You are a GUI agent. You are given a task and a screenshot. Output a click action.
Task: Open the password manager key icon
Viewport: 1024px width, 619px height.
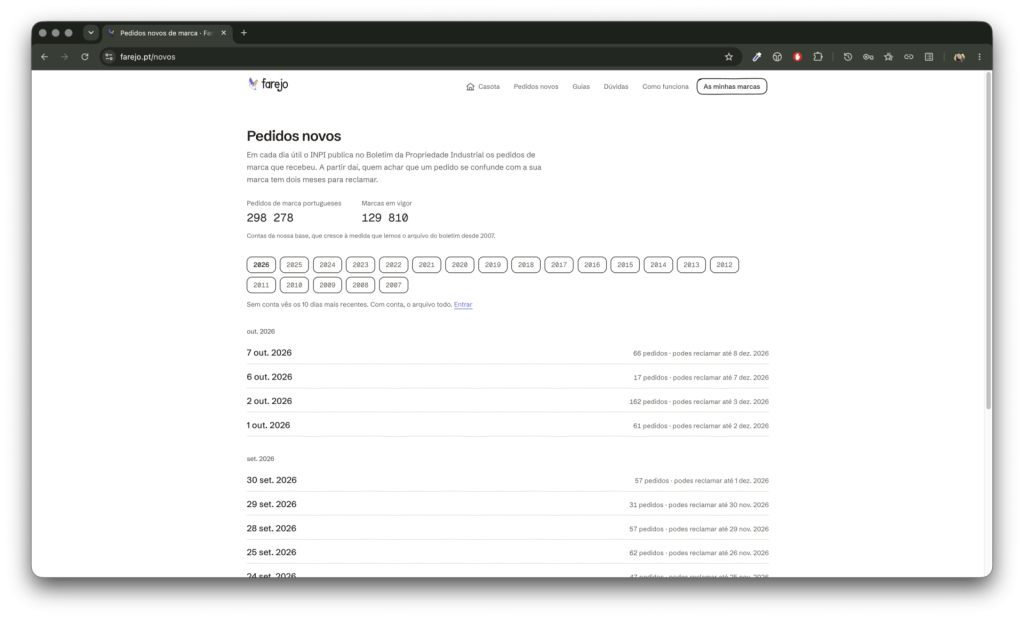(x=868, y=57)
